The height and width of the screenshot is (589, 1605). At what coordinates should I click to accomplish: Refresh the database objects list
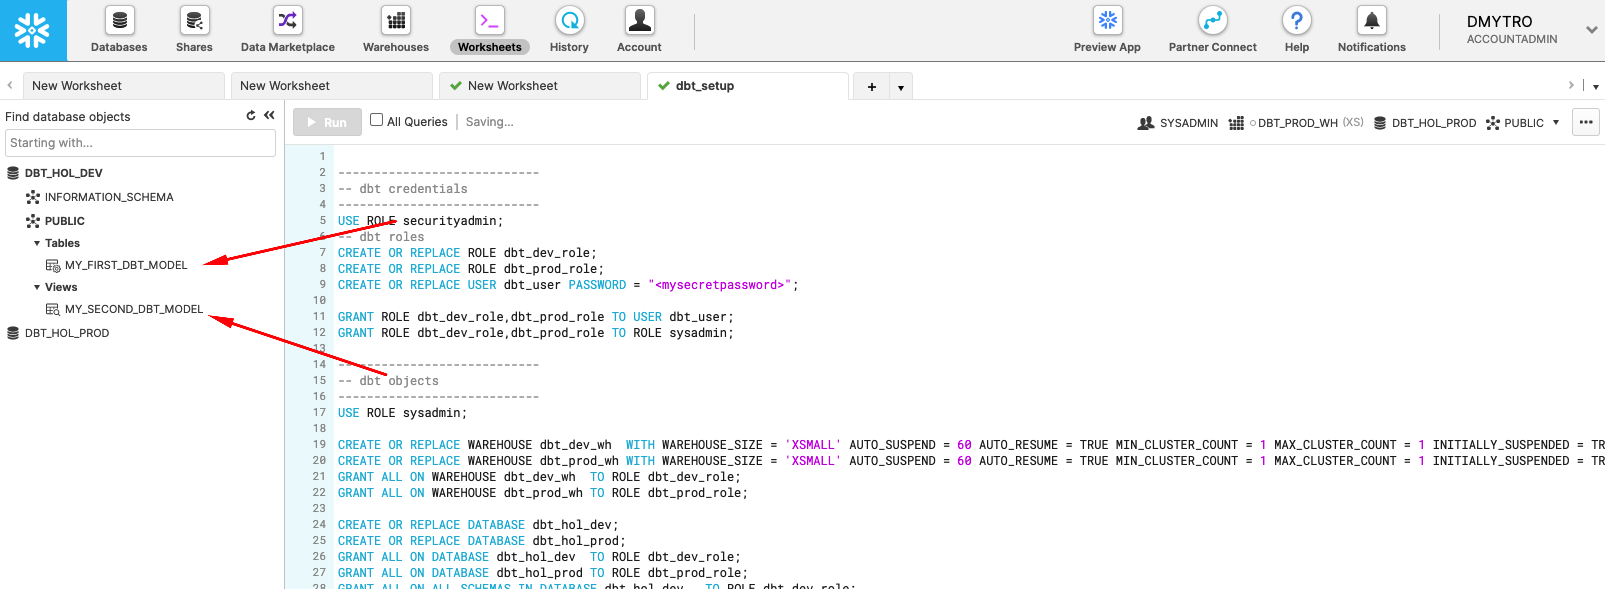pyautogui.click(x=251, y=116)
